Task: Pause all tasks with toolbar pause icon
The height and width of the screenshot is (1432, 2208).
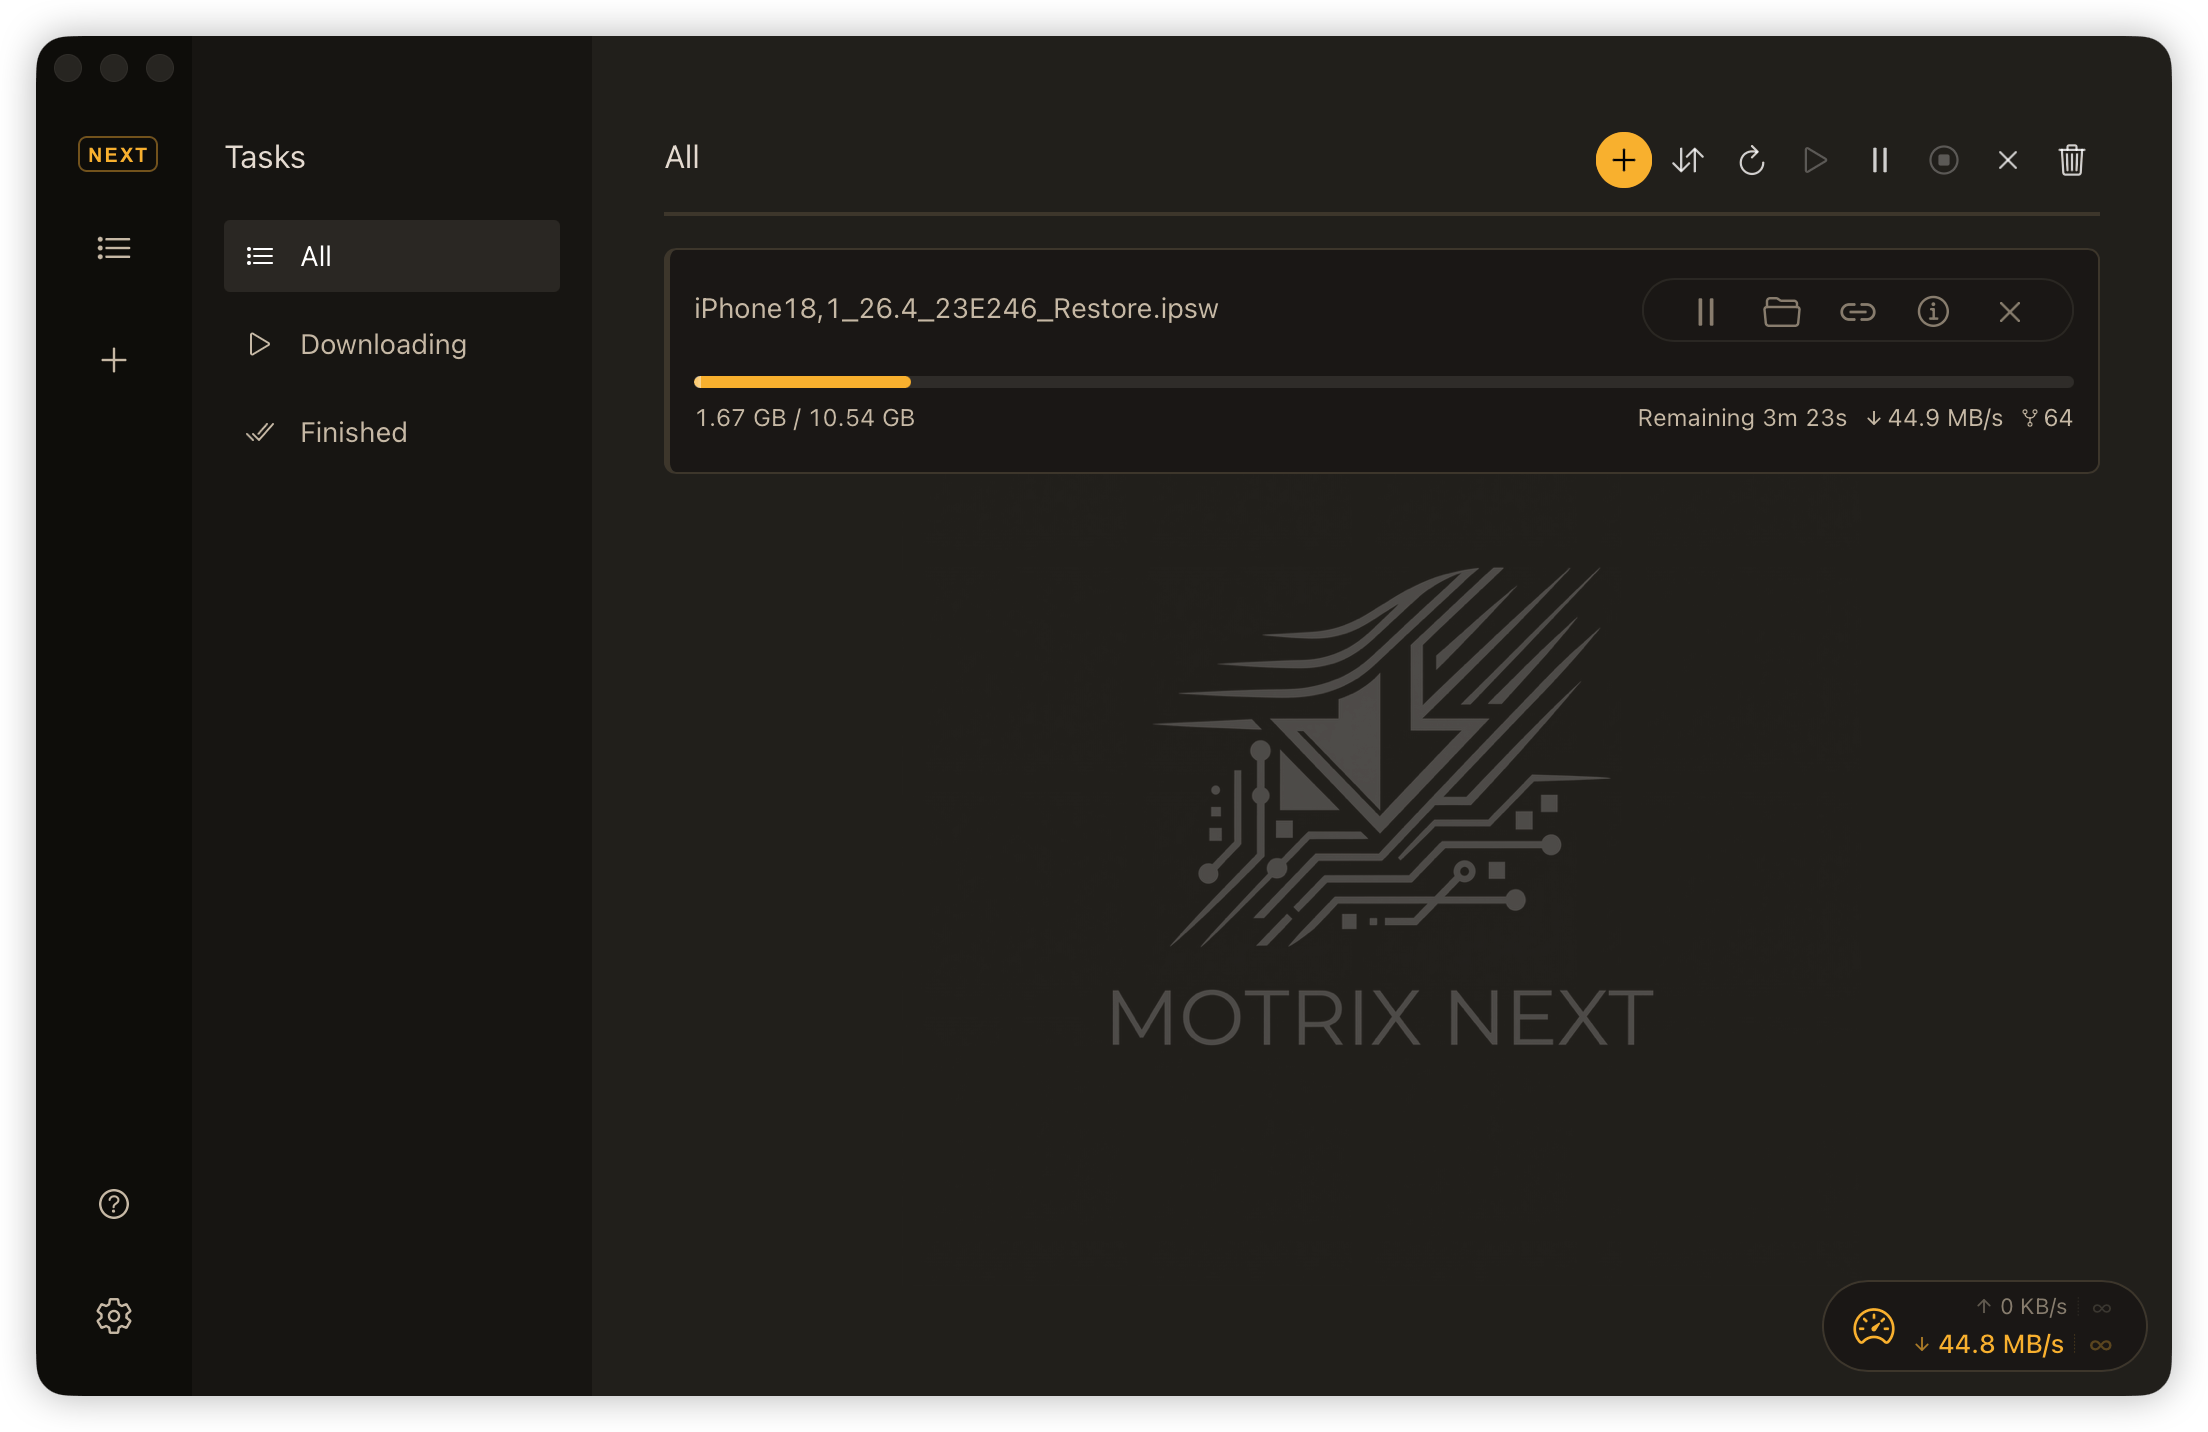Action: pyautogui.click(x=1880, y=160)
